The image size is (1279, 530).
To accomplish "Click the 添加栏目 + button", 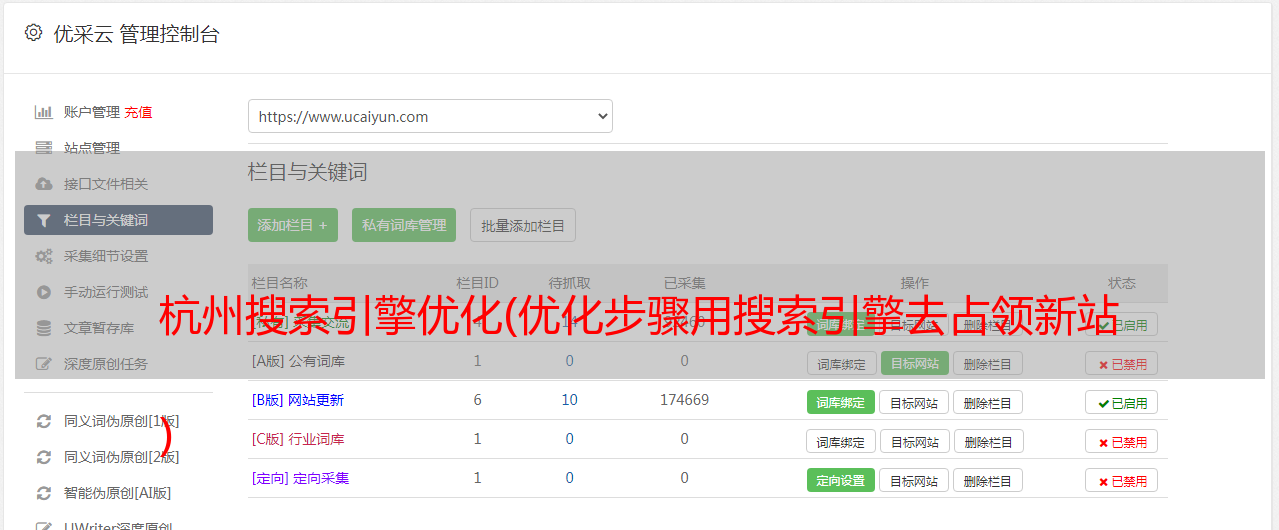I will 293,225.
